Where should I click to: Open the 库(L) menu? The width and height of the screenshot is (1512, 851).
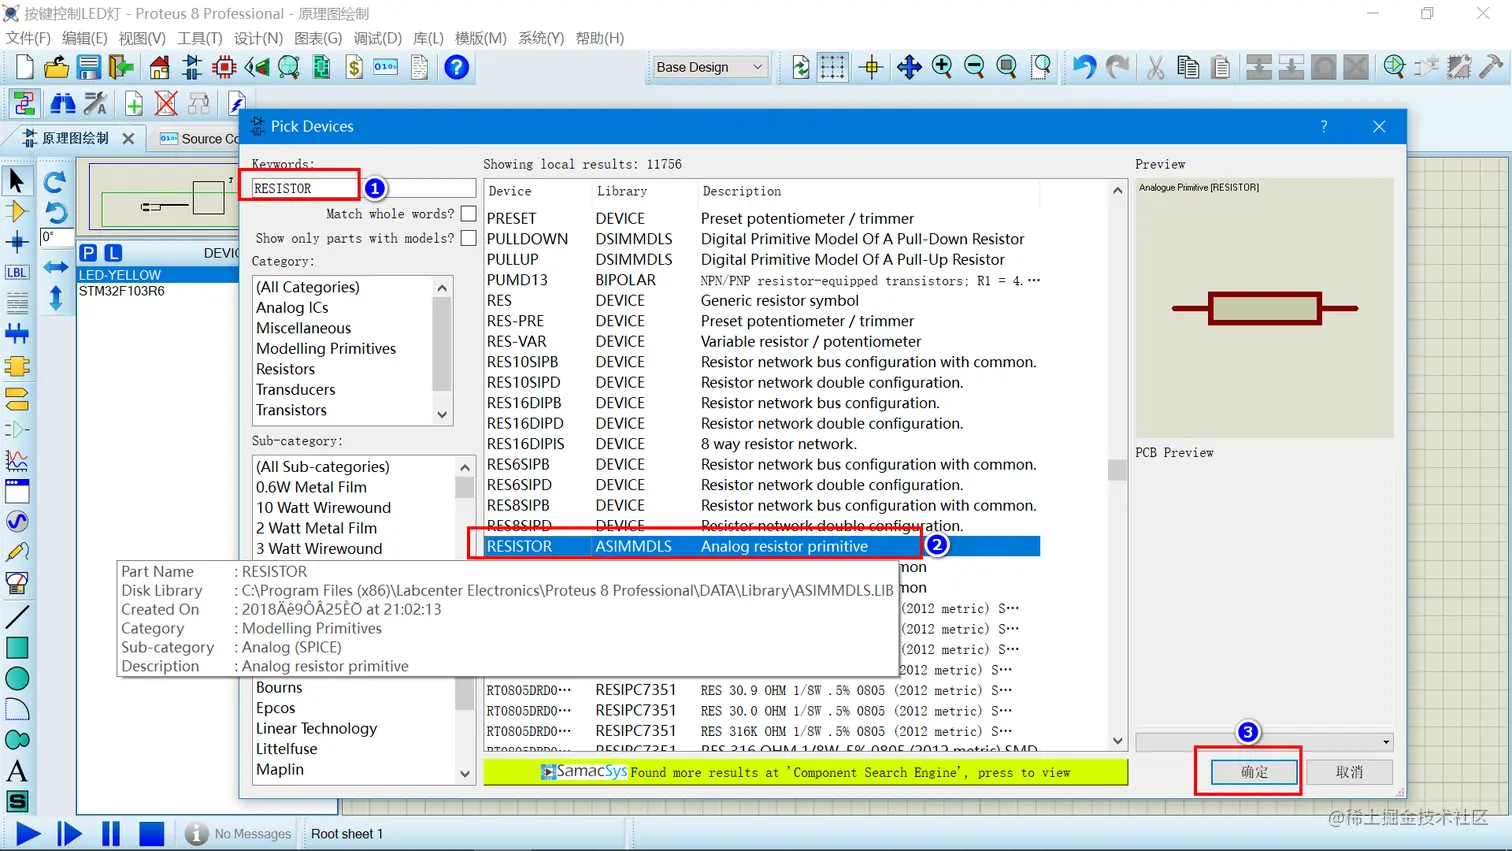click(428, 38)
